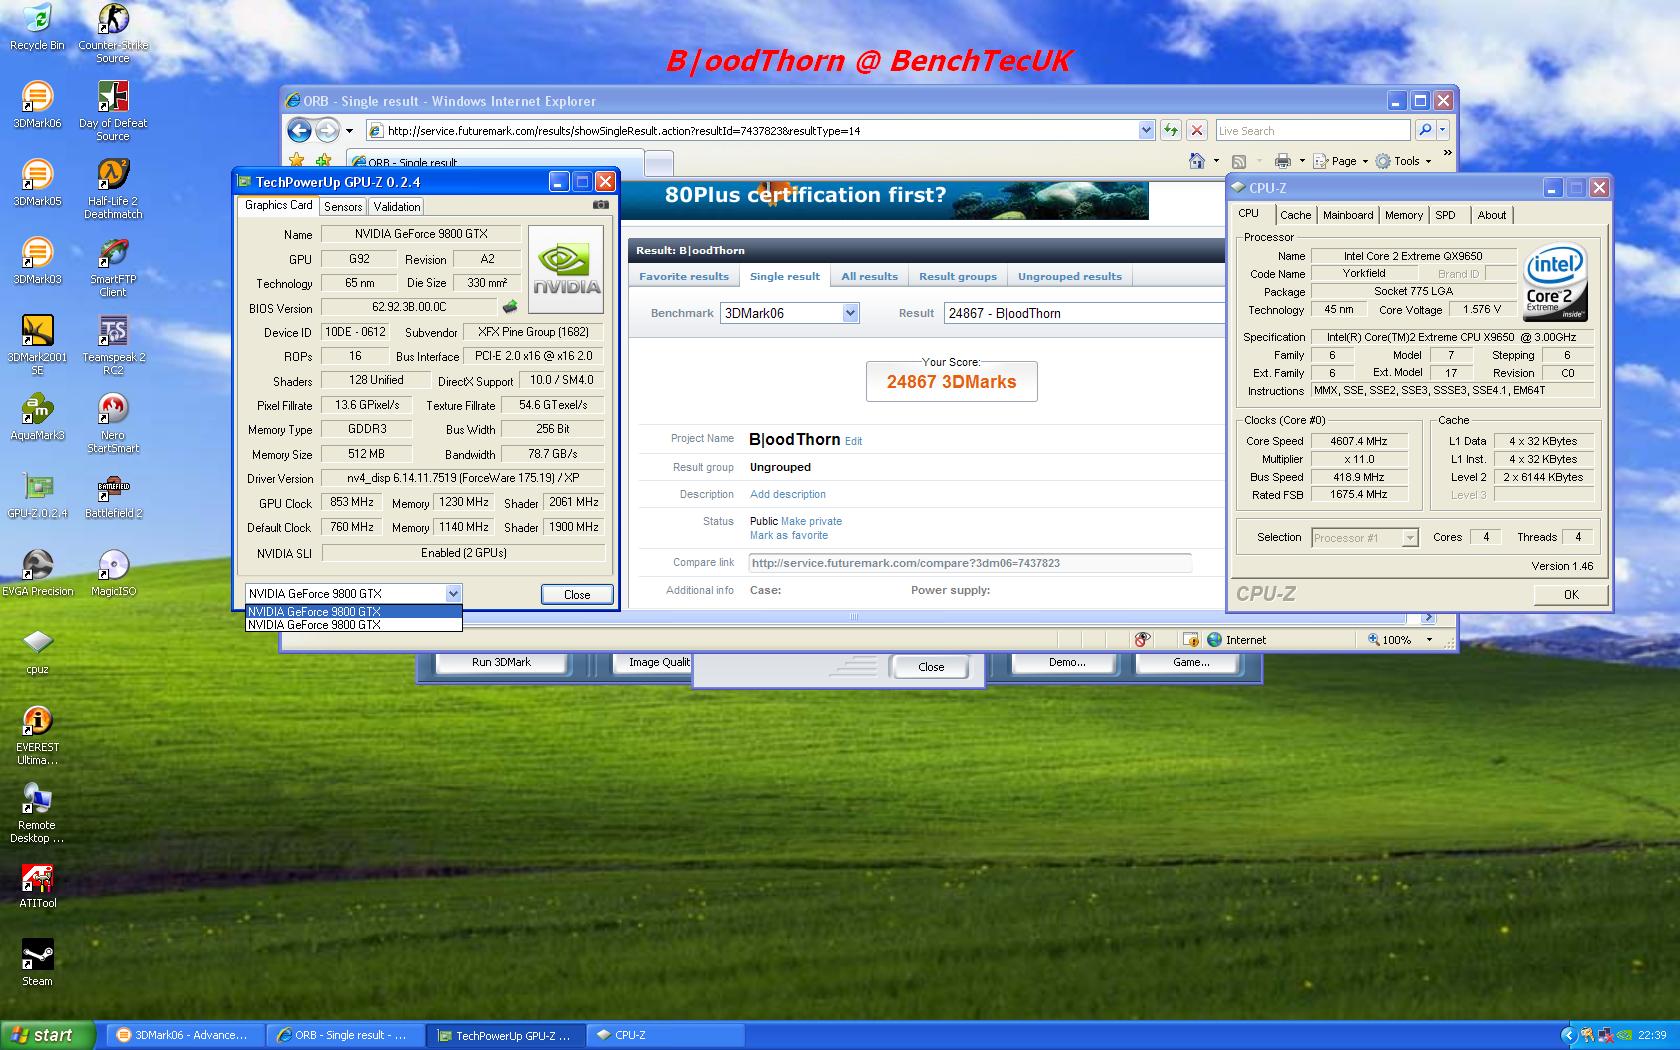Click the Add description link
The width and height of the screenshot is (1680, 1050).
coord(788,494)
